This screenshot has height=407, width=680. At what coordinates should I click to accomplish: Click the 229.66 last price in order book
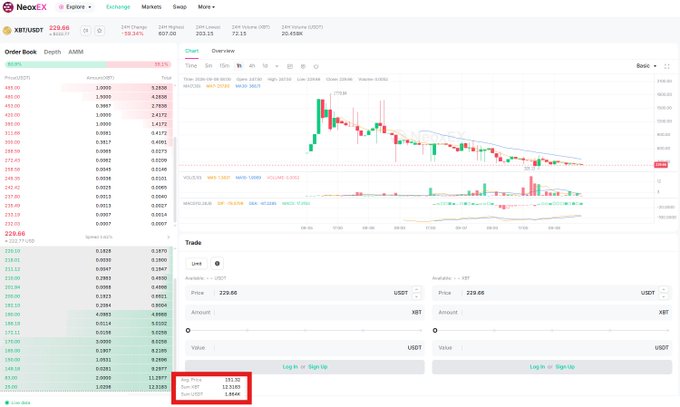coord(15,233)
